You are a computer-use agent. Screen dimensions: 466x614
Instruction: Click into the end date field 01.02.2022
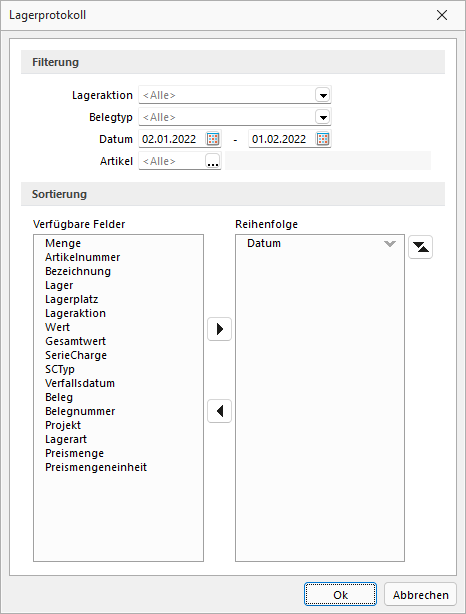point(282,139)
